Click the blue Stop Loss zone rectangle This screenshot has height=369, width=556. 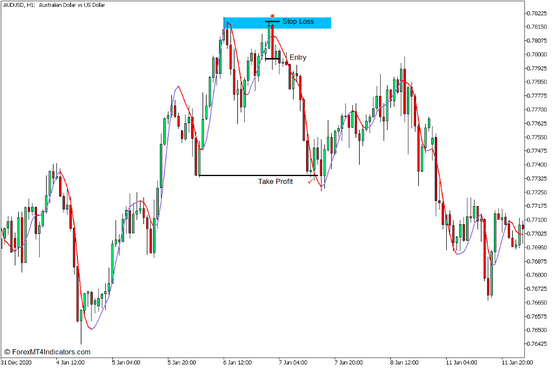(x=277, y=23)
